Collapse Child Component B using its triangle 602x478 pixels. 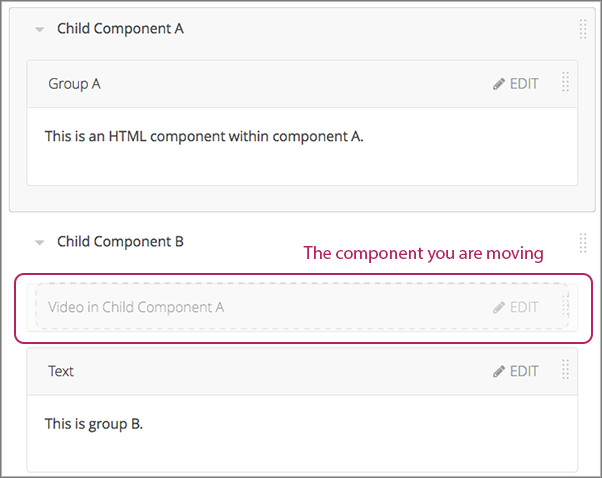(39, 242)
